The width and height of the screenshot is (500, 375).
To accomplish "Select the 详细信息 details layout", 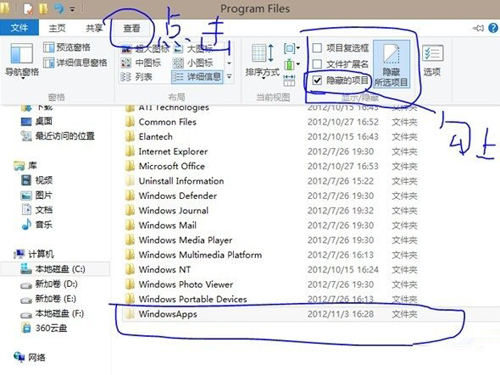I will click(x=197, y=77).
